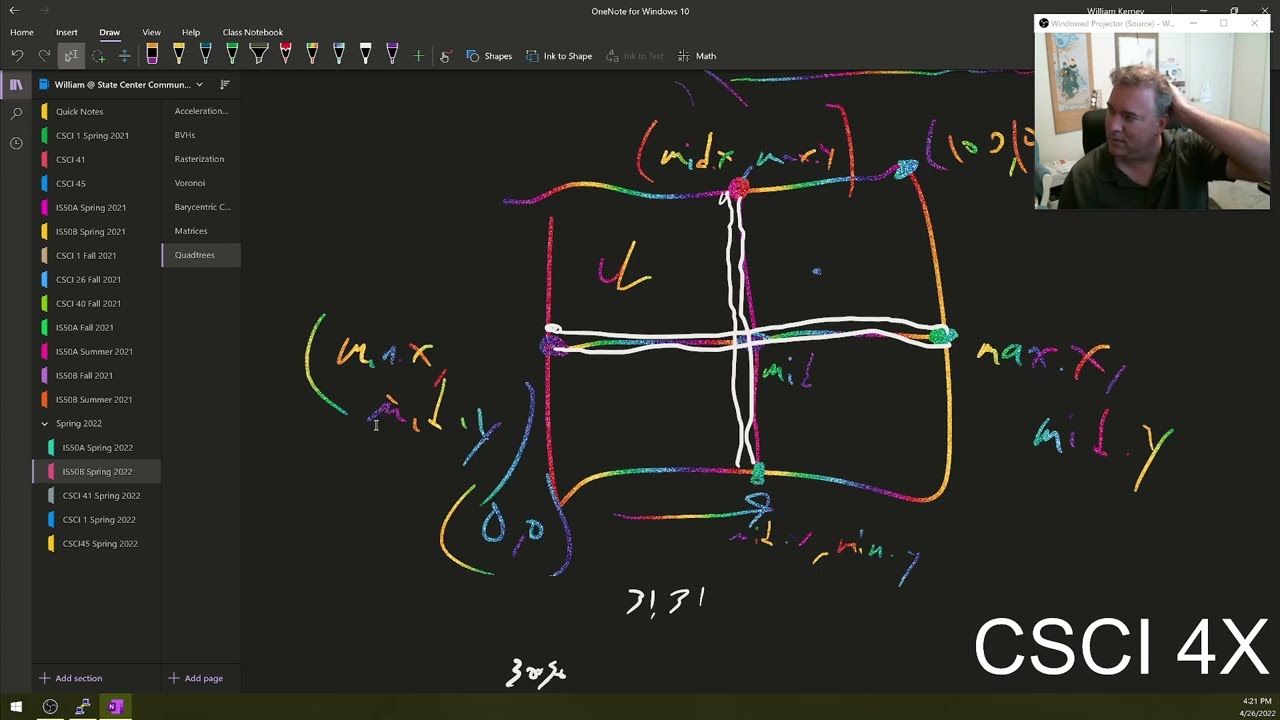Viewport: 1280px width, 720px height.
Task: Open the Help tab
Action: (x=191, y=32)
